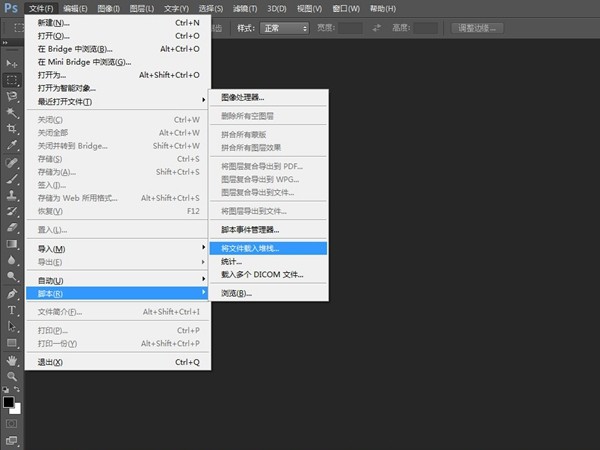Open the background color picker

point(16,409)
